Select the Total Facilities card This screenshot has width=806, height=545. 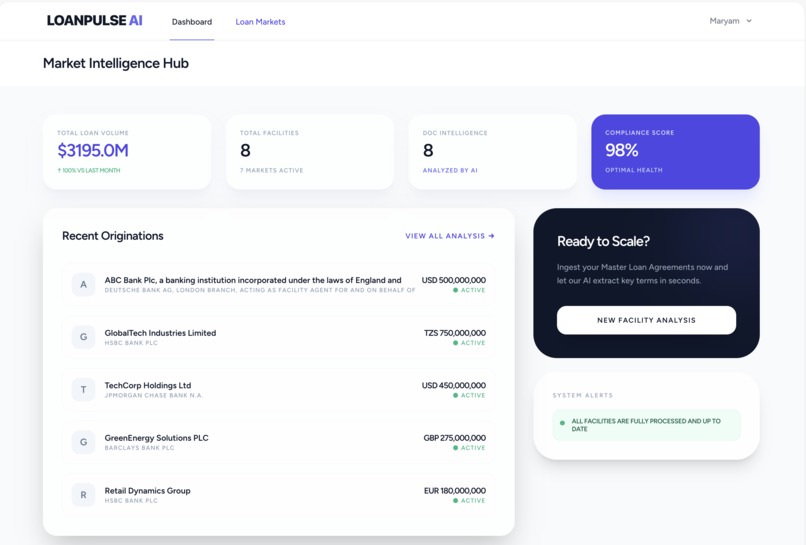coord(310,152)
